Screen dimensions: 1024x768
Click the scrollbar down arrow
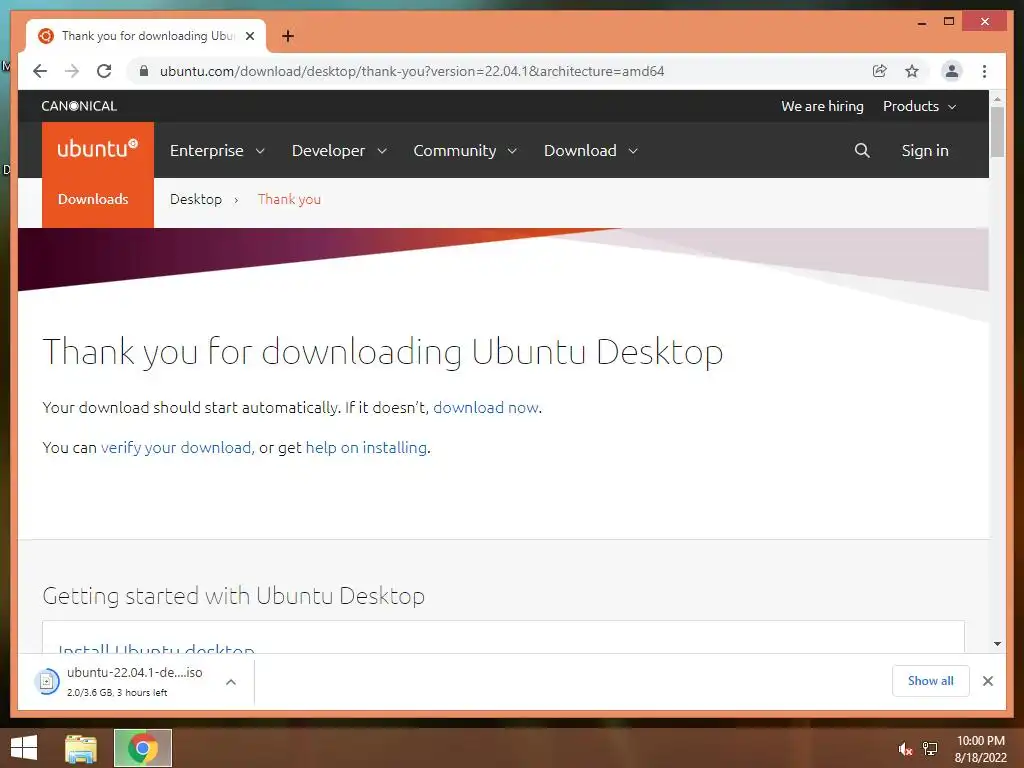coord(997,644)
